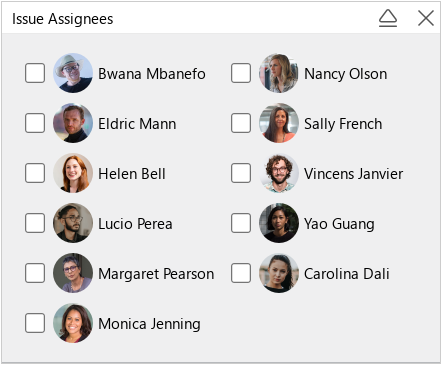This screenshot has height=365, width=442.
Task: Click Monica Jenning's profile photo
Action: coord(73,323)
